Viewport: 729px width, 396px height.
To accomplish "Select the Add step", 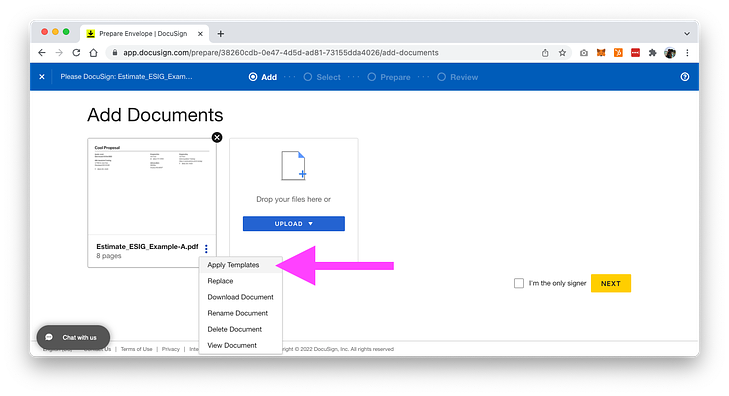I will click(x=263, y=77).
